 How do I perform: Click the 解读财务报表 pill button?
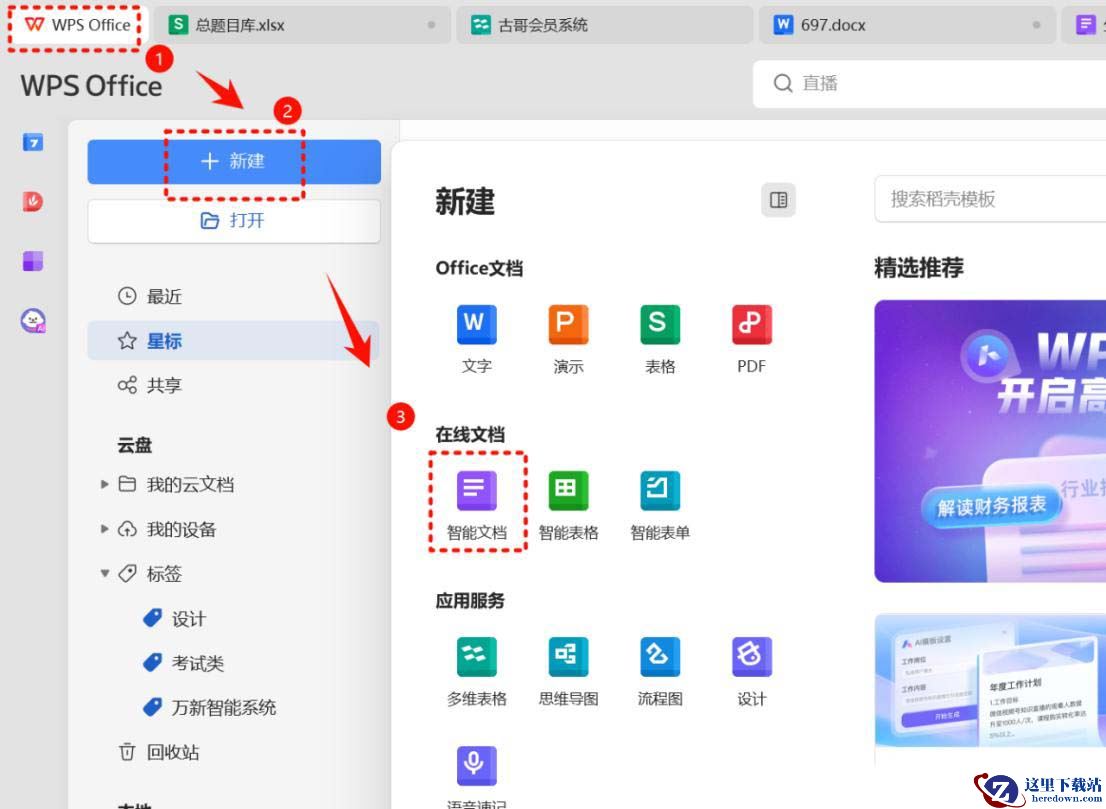click(991, 506)
